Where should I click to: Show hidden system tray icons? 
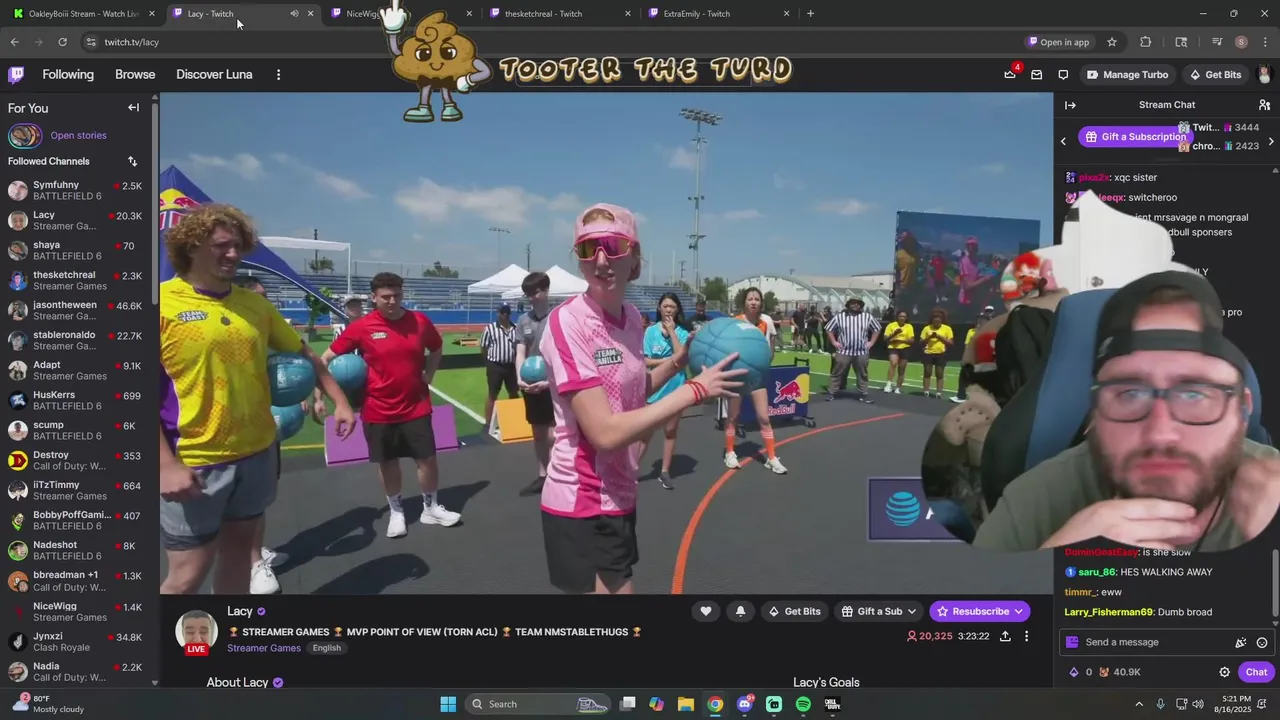[x=1138, y=704]
